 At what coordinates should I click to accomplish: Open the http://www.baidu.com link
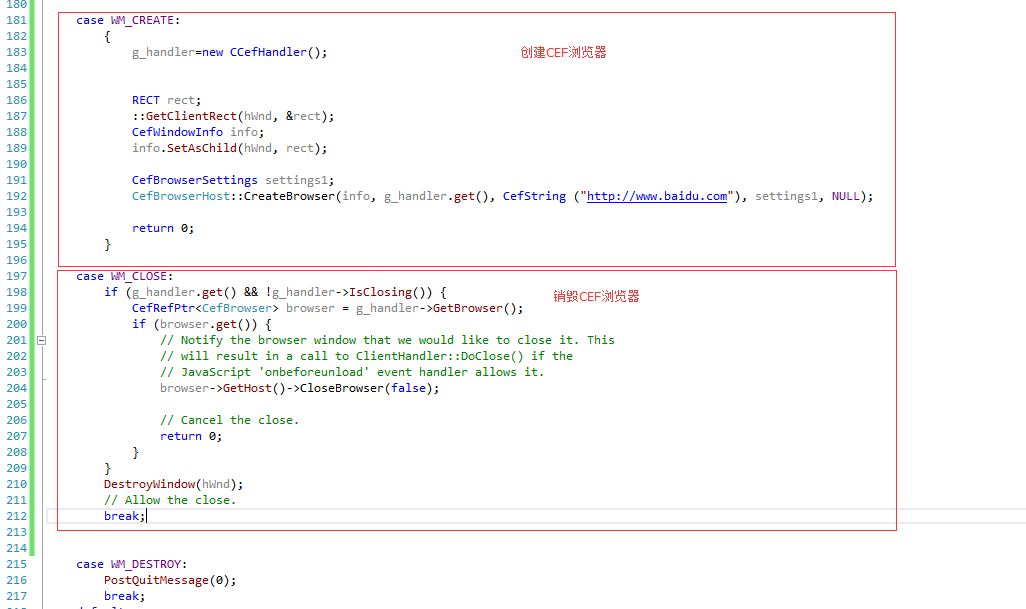pyautogui.click(x=656, y=196)
